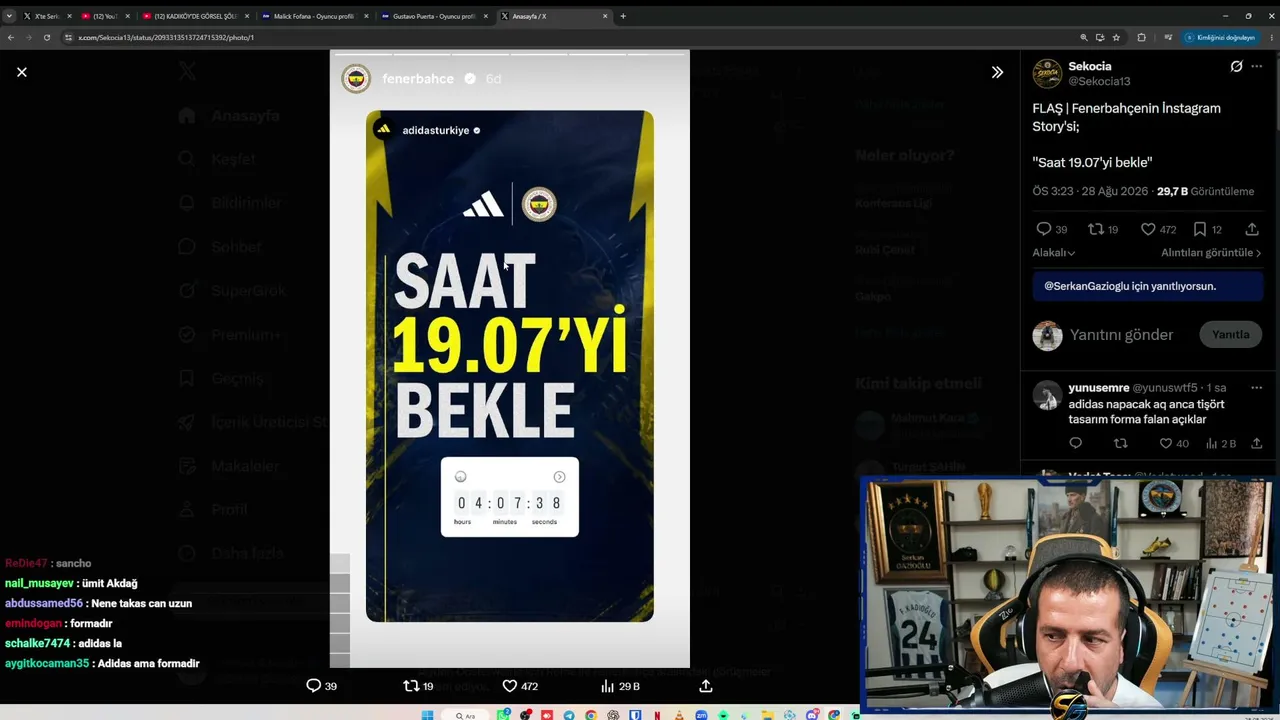Switch to the Gustavo Puerta tab
Image resolution: width=1280 pixels, height=720 pixels.
[434, 16]
